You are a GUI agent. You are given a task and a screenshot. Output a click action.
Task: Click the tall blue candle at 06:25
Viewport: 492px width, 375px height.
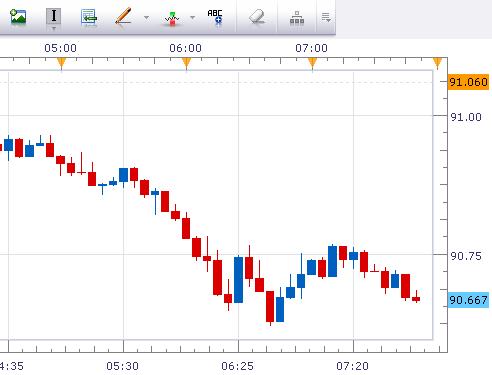pyautogui.click(x=238, y=280)
